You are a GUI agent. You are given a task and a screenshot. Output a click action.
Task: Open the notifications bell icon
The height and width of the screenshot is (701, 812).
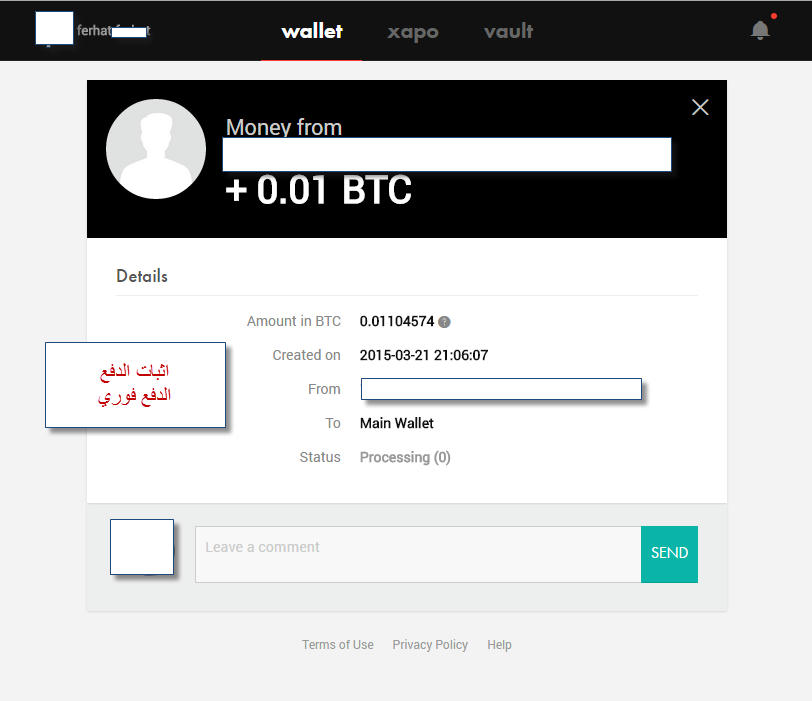(x=760, y=30)
